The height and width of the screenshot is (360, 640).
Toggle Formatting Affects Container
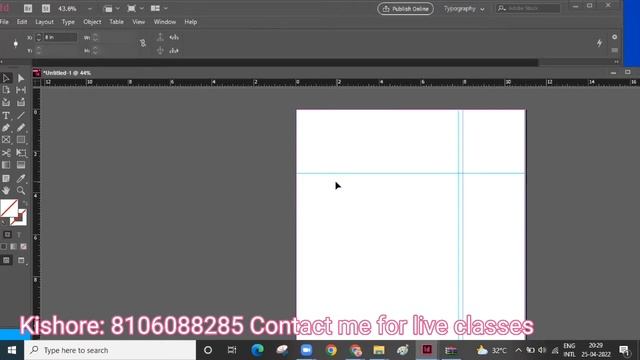click(x=7, y=234)
